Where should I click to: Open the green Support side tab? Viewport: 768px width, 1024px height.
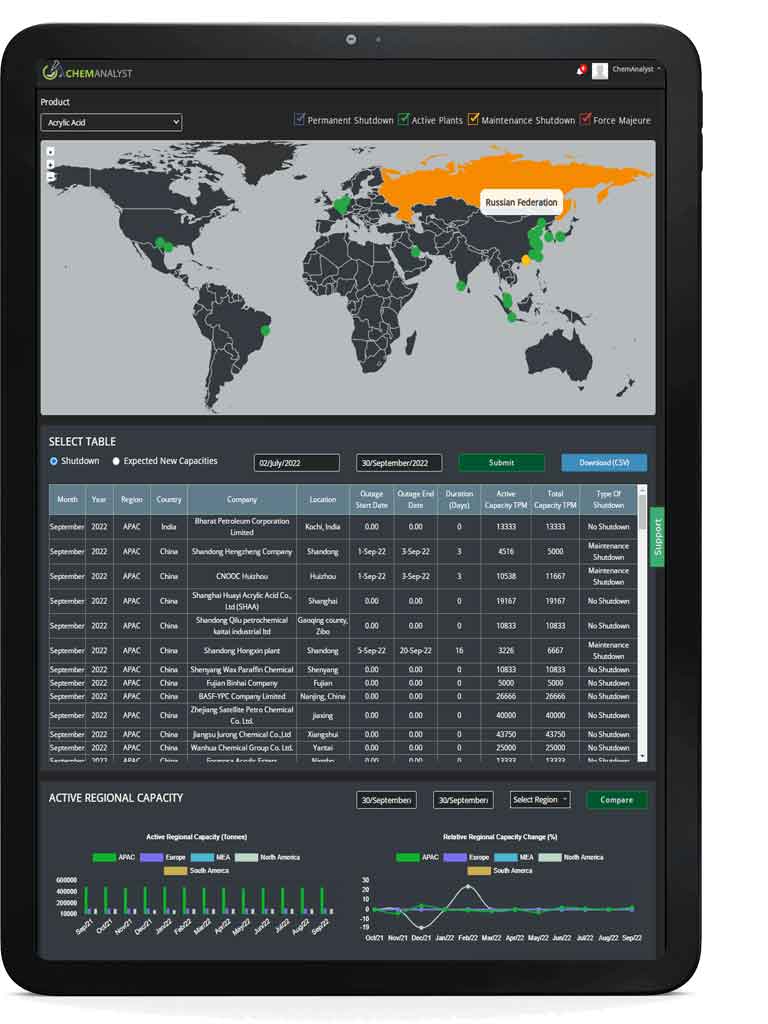pyautogui.click(x=657, y=537)
